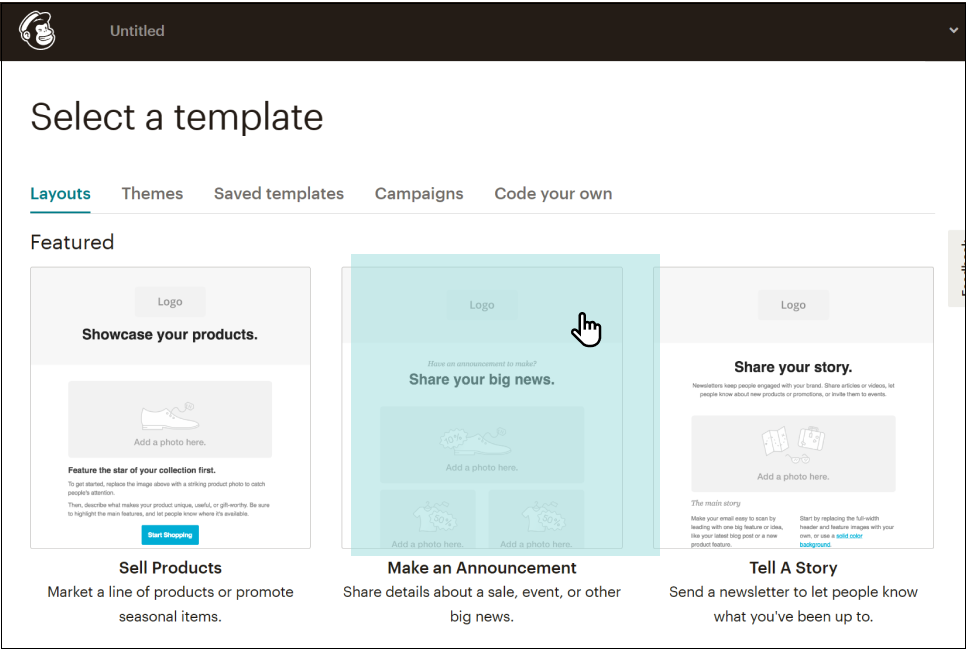The height and width of the screenshot is (649, 966).
Task: Open the Themes tab
Action: (x=152, y=194)
